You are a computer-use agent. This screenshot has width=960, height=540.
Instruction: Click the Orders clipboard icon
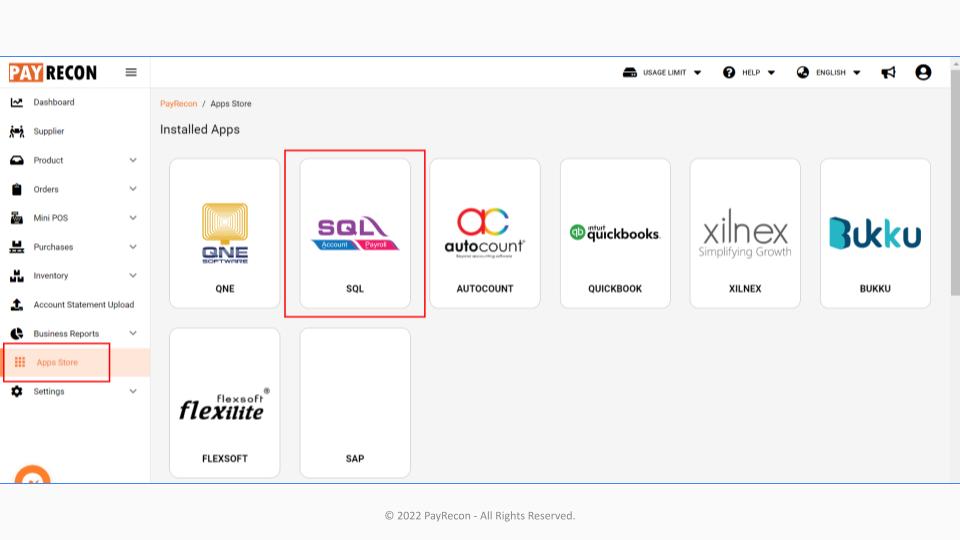pos(17,189)
